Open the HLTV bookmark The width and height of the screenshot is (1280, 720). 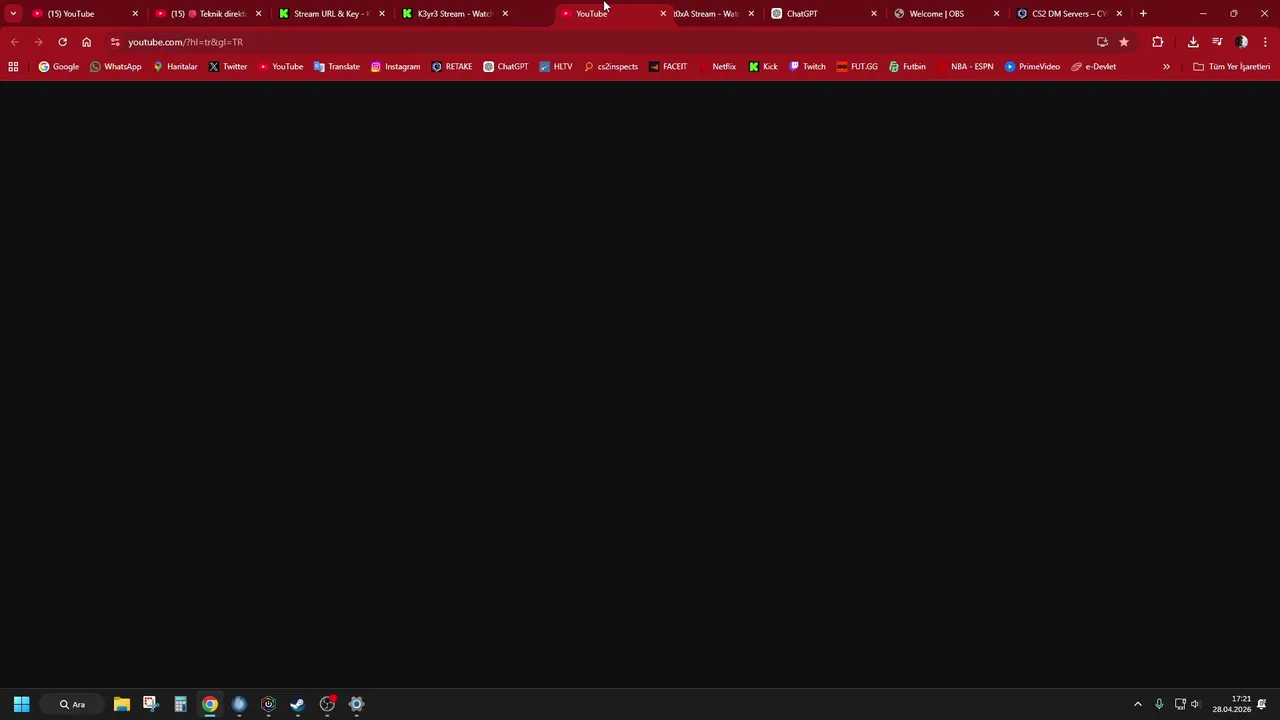[556, 67]
